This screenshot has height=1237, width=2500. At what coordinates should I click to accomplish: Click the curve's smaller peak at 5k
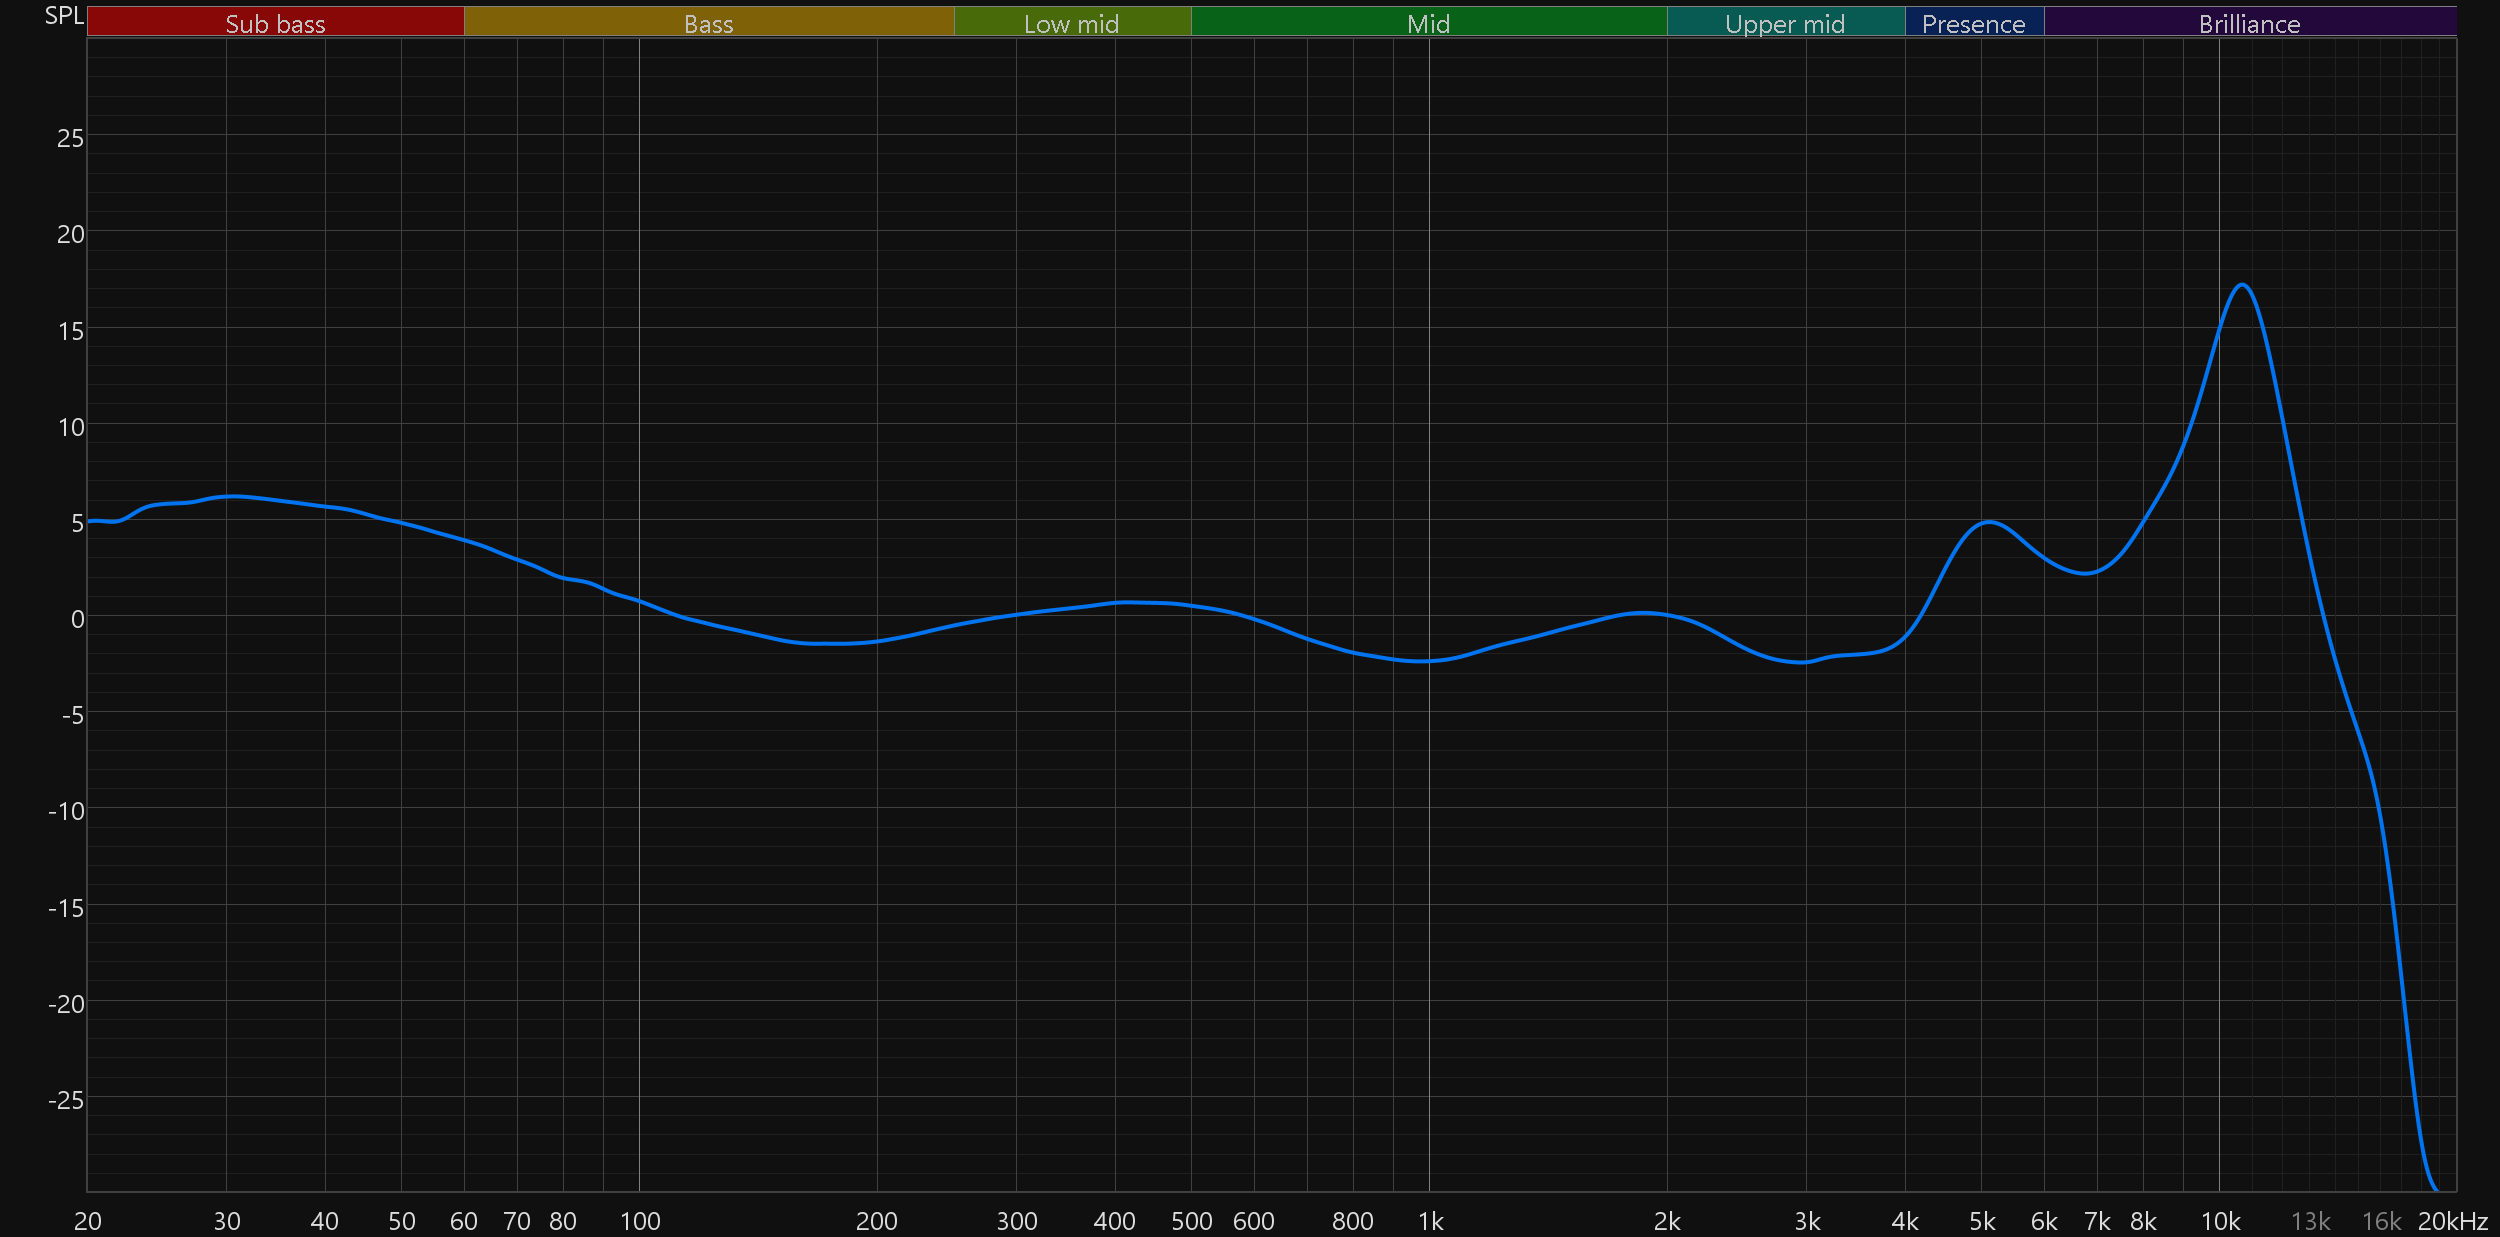1990,522
